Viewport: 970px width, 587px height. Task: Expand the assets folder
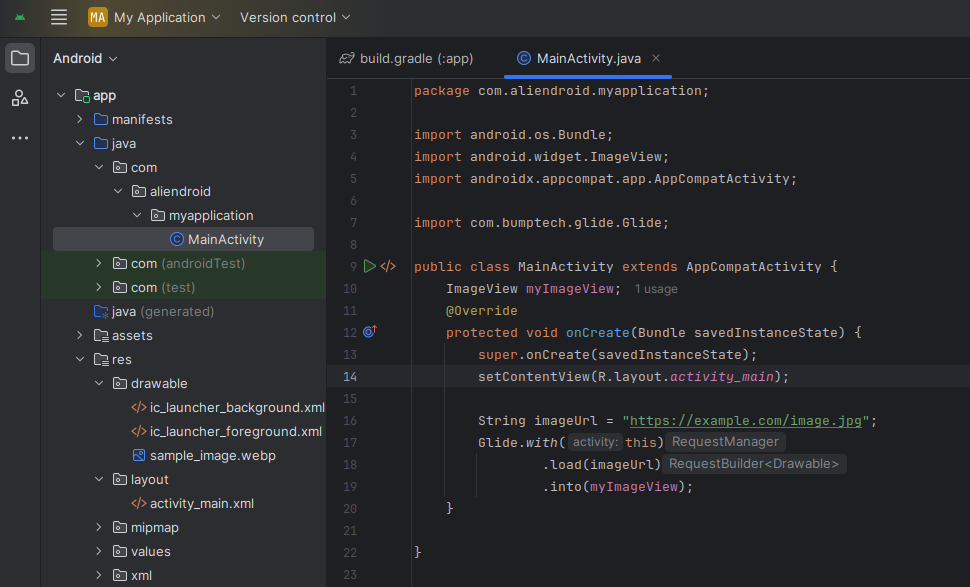80,335
